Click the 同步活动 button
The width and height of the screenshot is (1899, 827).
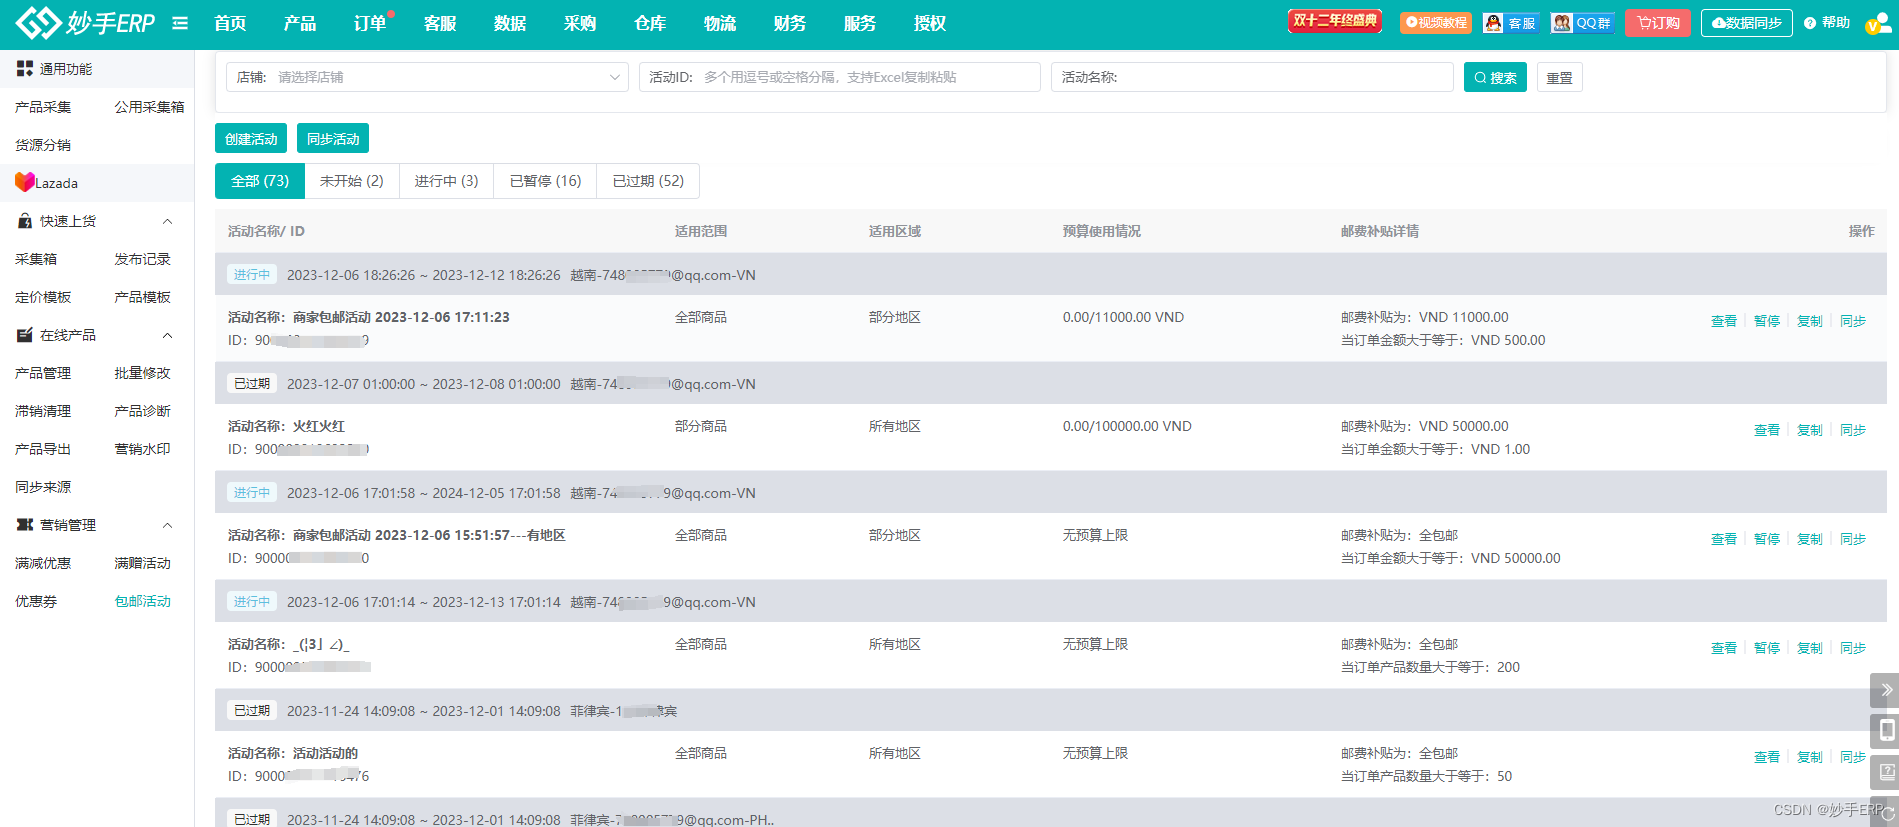[x=333, y=139]
